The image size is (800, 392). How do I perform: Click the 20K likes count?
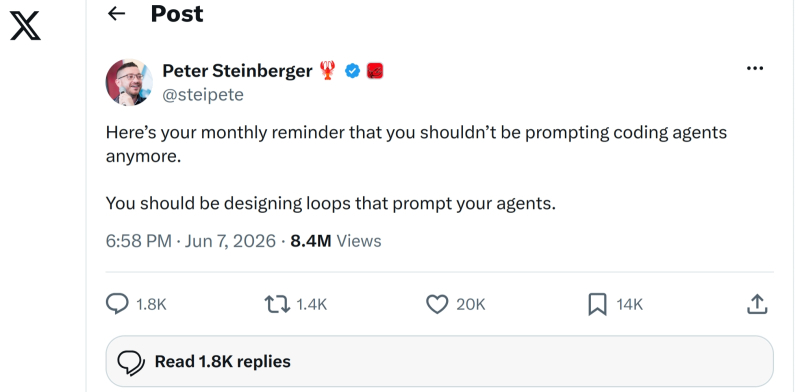coord(470,305)
